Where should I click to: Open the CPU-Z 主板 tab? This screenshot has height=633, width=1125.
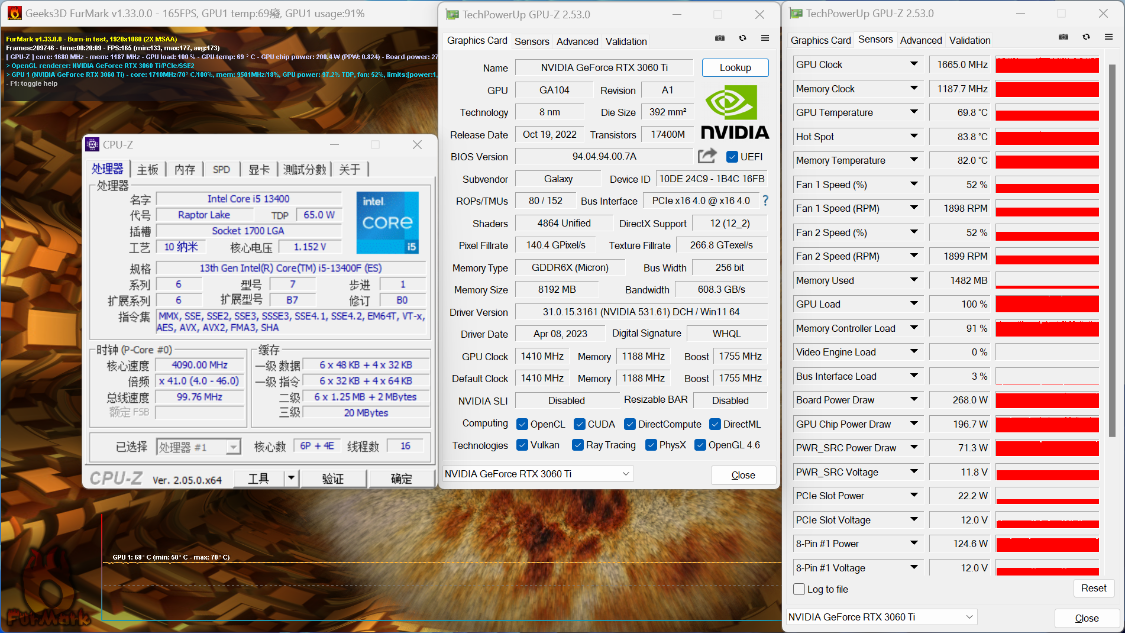[x=148, y=169]
